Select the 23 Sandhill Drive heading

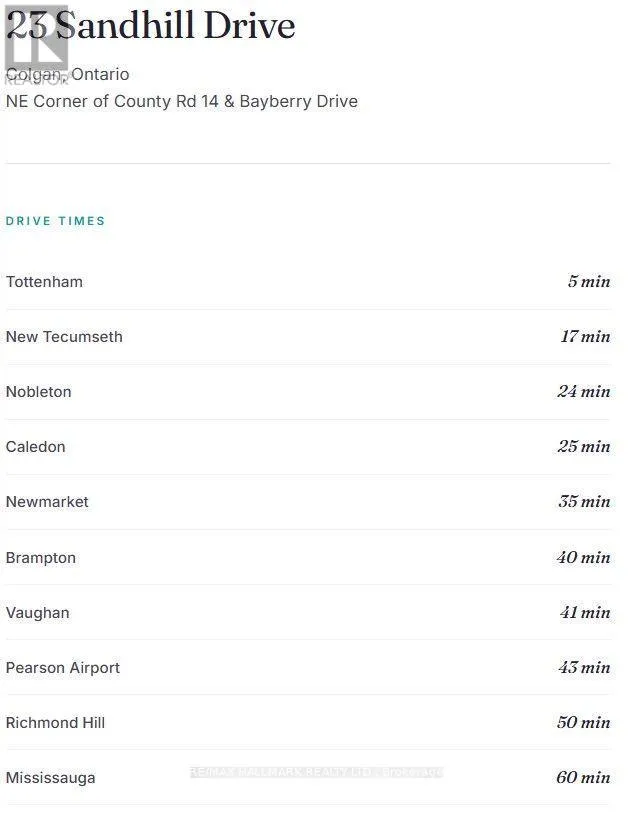pos(150,25)
